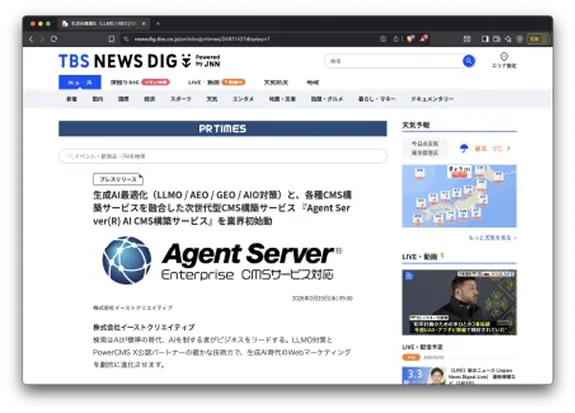
Task: Click the Brave Rewards triangle icon
Action: (424, 39)
